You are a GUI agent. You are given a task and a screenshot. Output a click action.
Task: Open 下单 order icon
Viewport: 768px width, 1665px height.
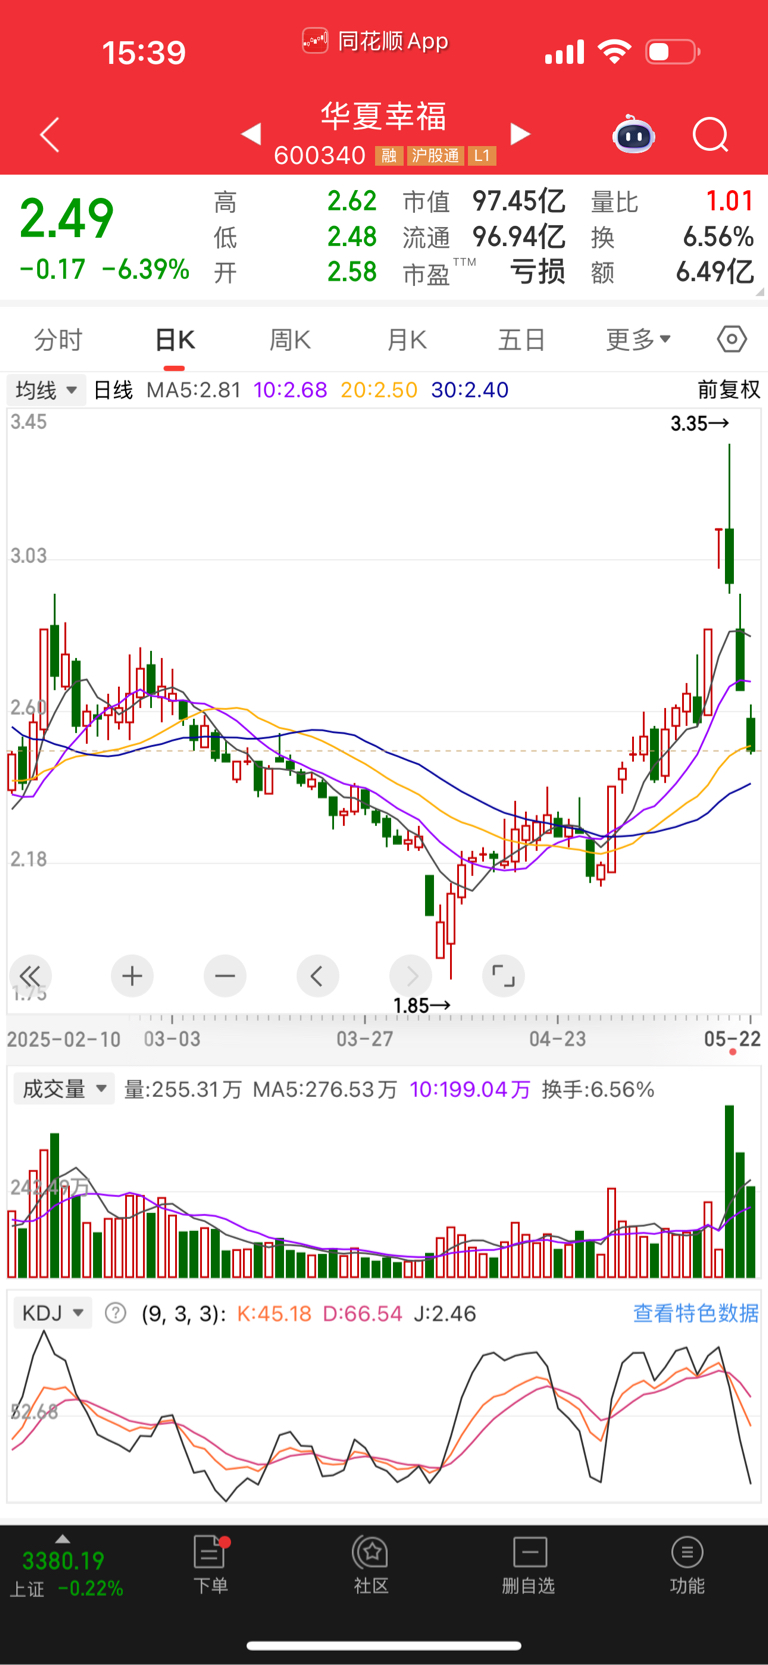pos(210,1565)
